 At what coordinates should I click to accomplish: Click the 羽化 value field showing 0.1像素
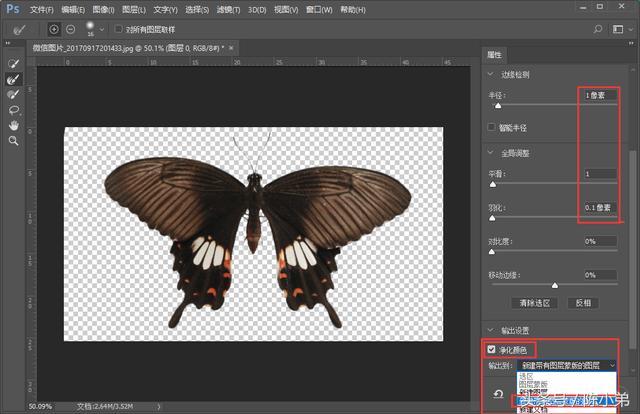600,207
